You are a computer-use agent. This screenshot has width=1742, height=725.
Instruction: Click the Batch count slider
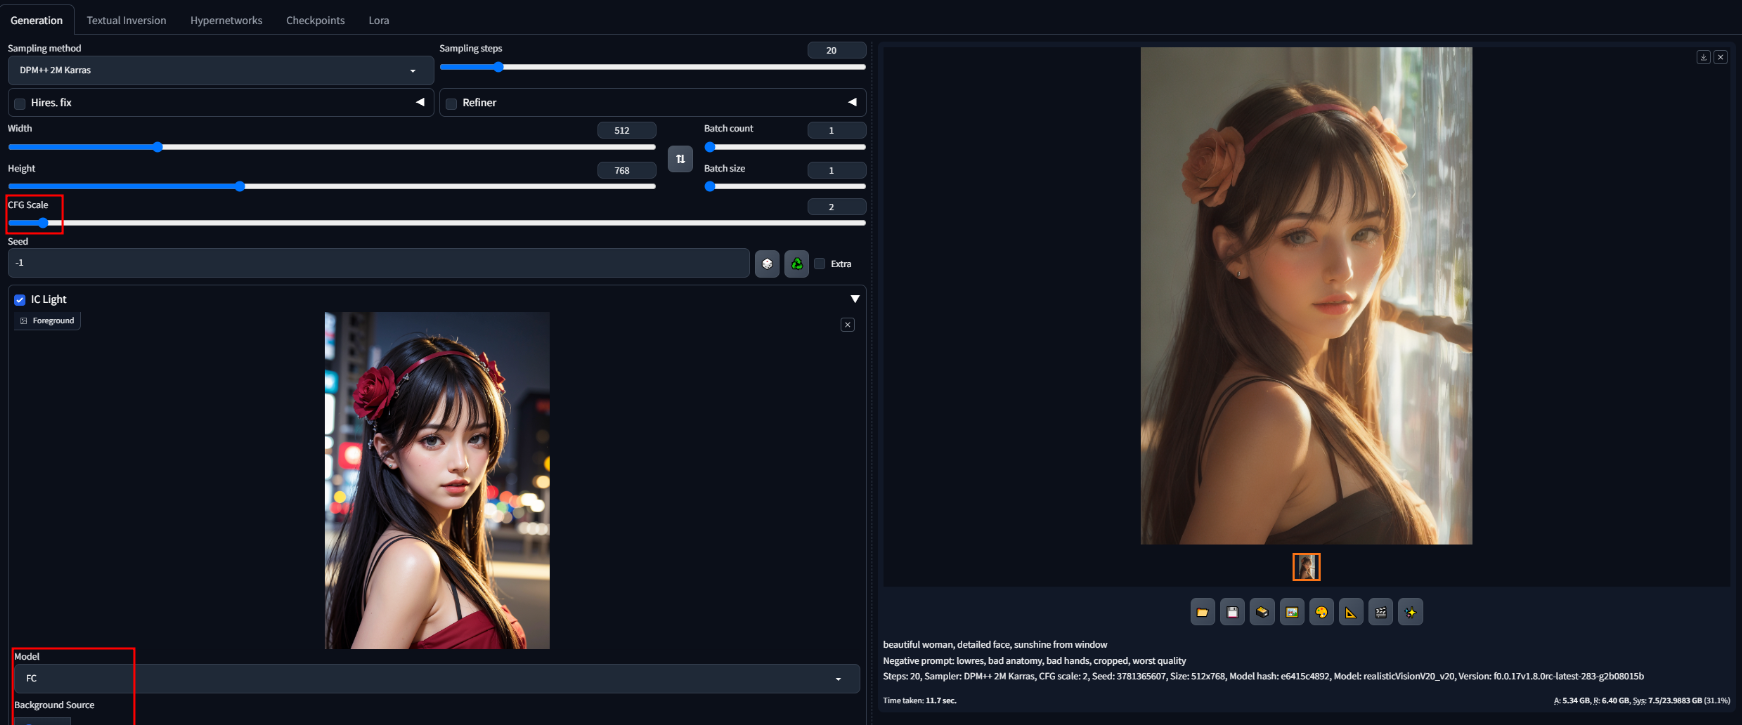click(x=785, y=147)
